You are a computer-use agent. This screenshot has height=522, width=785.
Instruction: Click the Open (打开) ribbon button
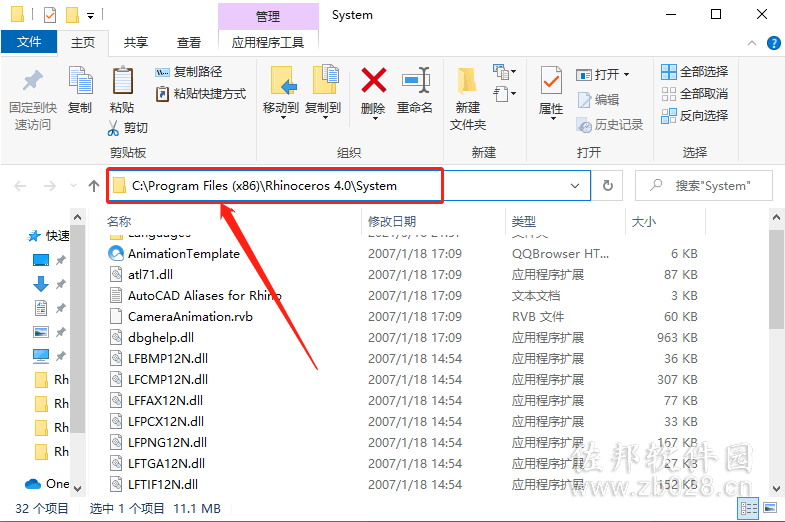point(598,75)
